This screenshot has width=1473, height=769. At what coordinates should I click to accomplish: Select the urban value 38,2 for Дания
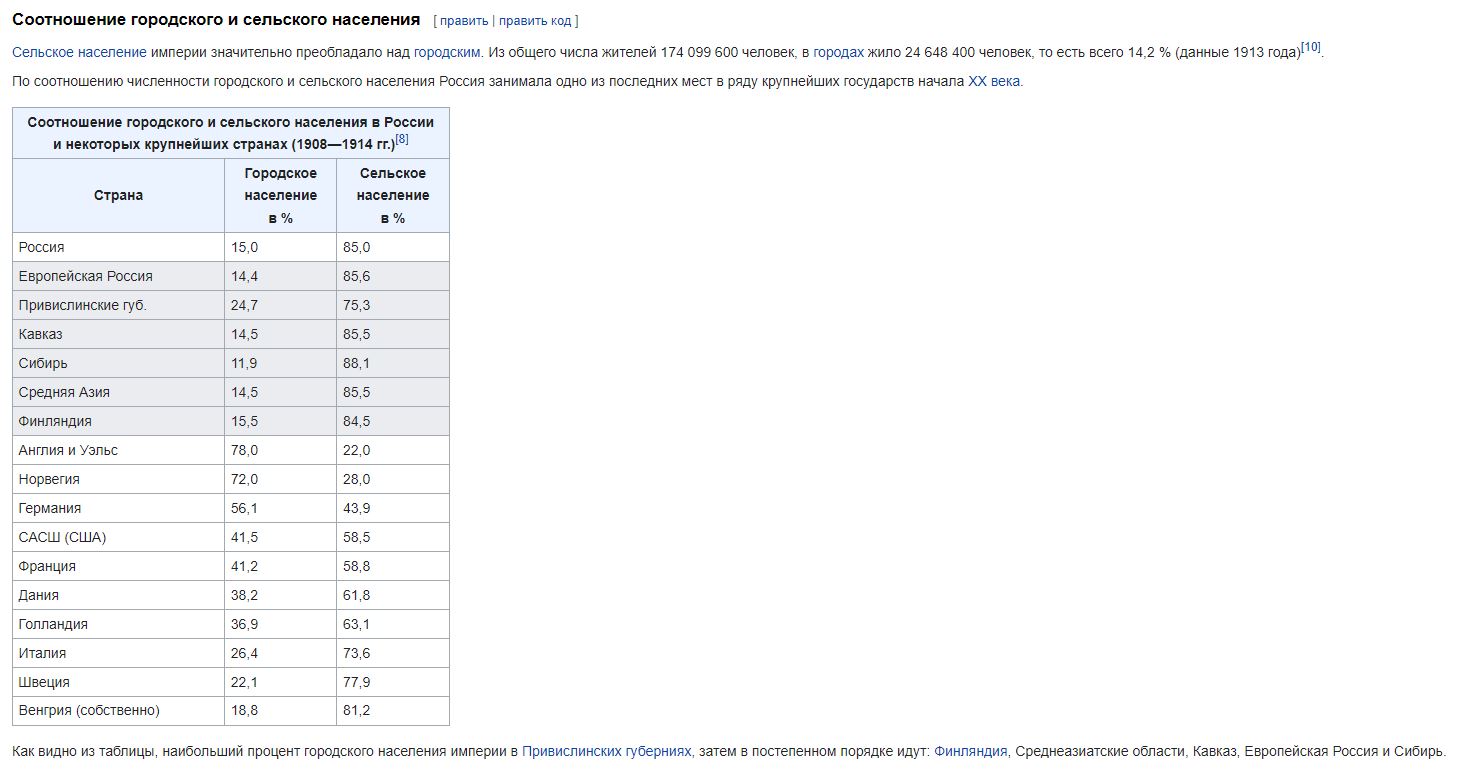(x=244, y=595)
